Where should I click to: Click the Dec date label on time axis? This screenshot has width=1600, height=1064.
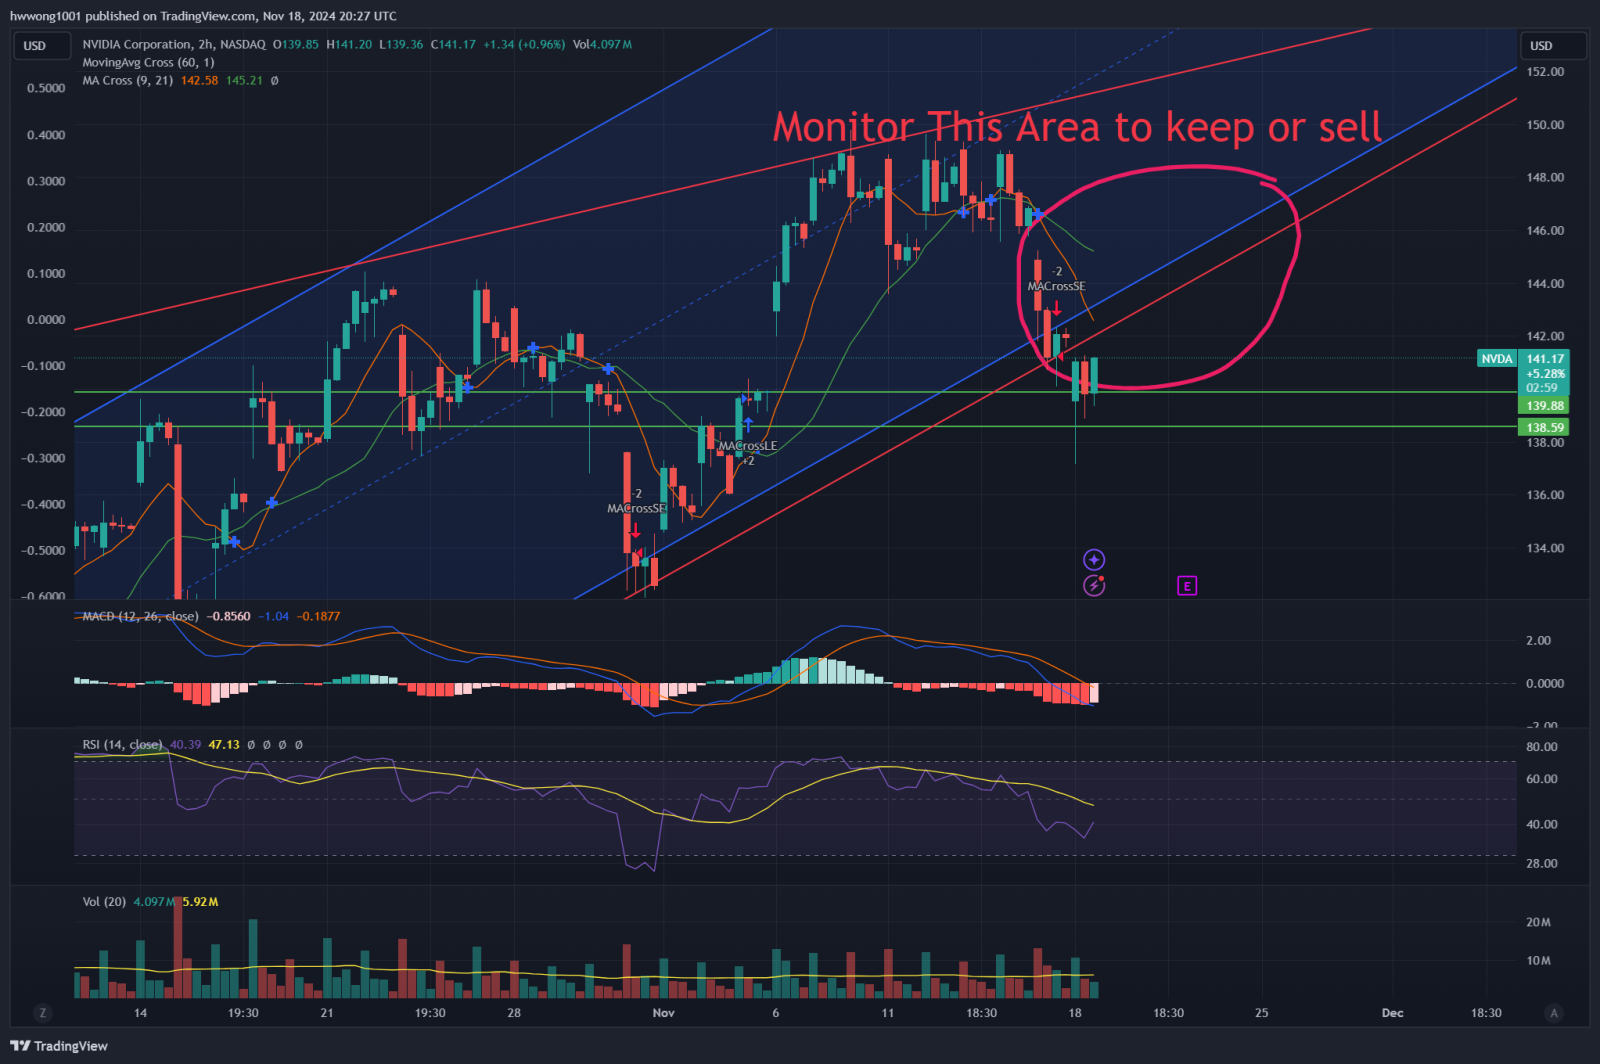pyautogui.click(x=1392, y=1013)
